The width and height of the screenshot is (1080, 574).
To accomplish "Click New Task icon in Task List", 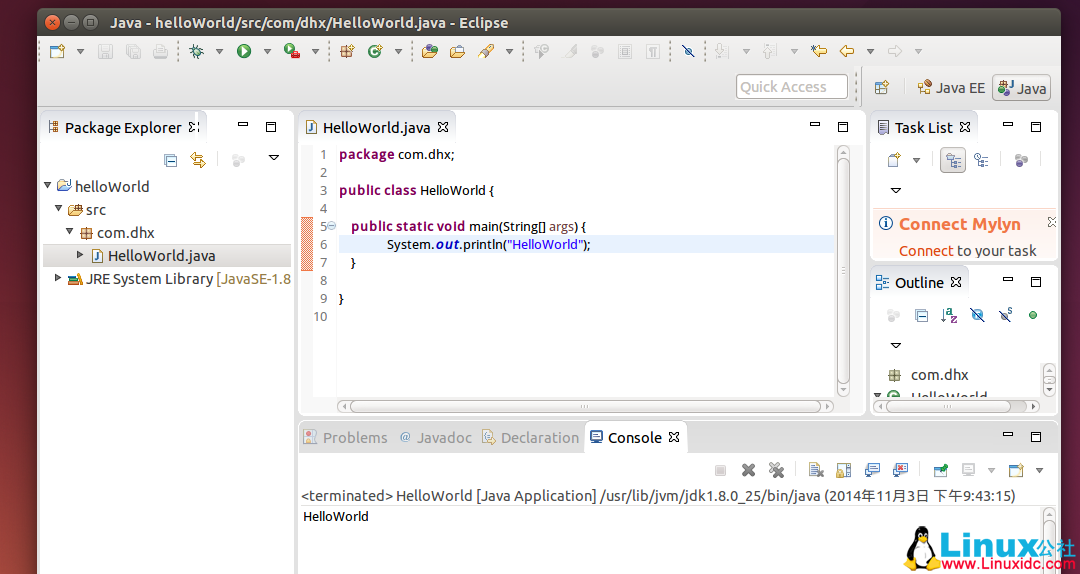I will point(894,160).
